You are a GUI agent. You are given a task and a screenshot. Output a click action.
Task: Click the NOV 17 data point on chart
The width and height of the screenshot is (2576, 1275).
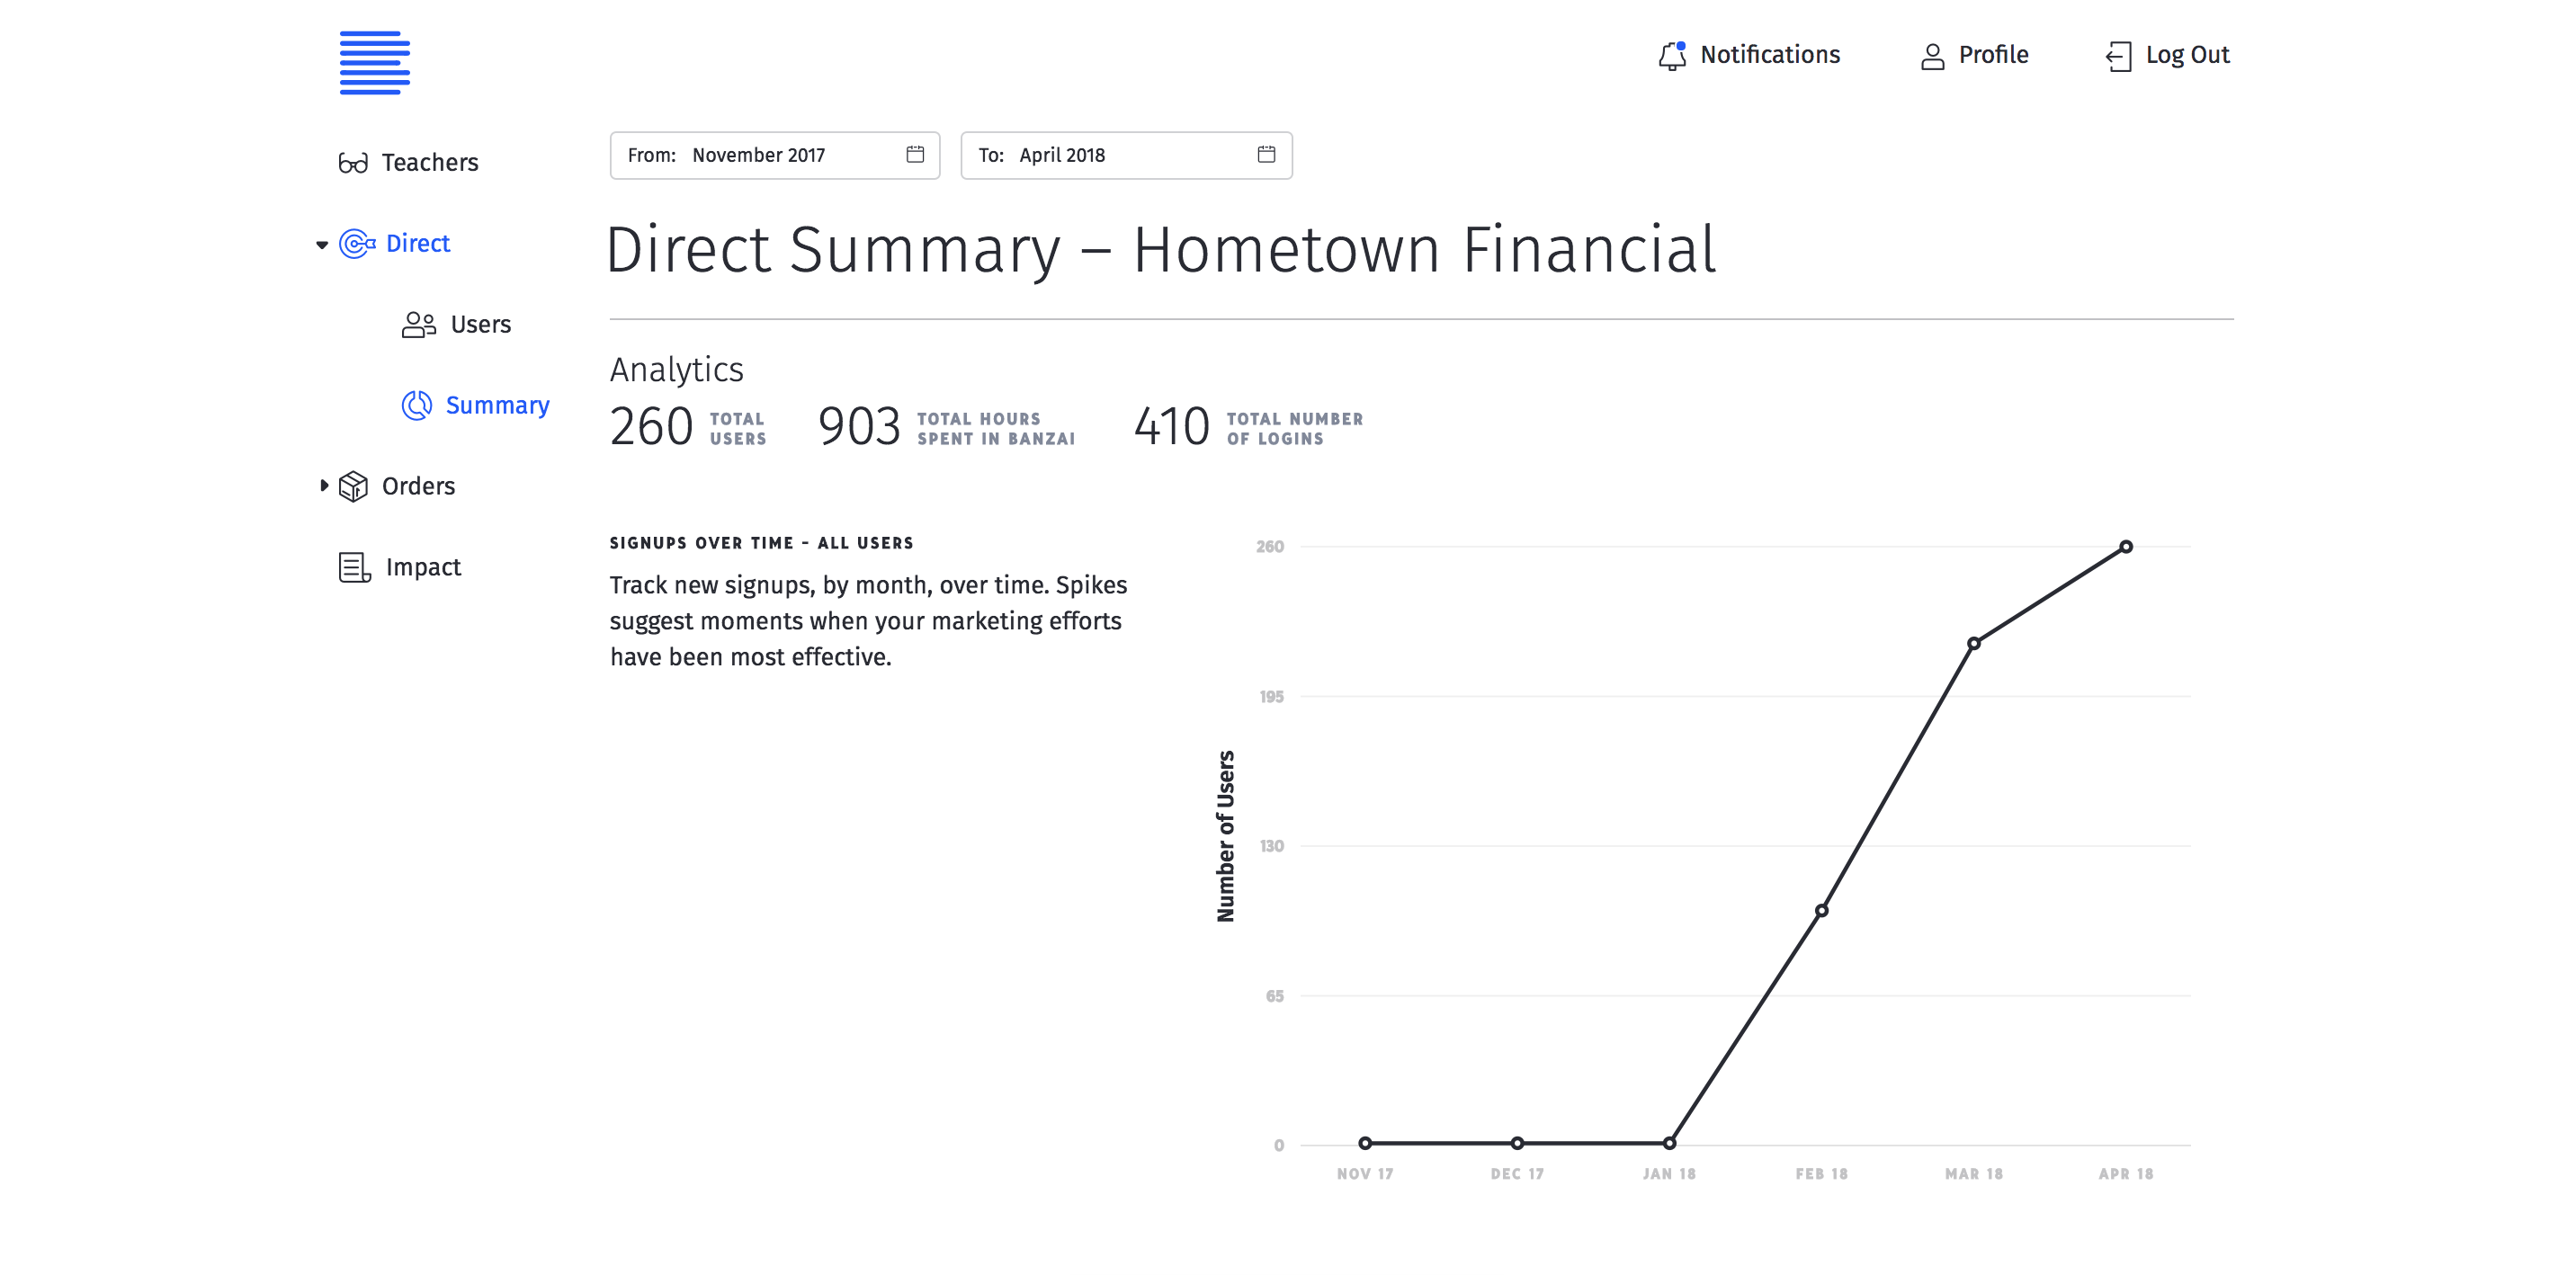[1365, 1143]
